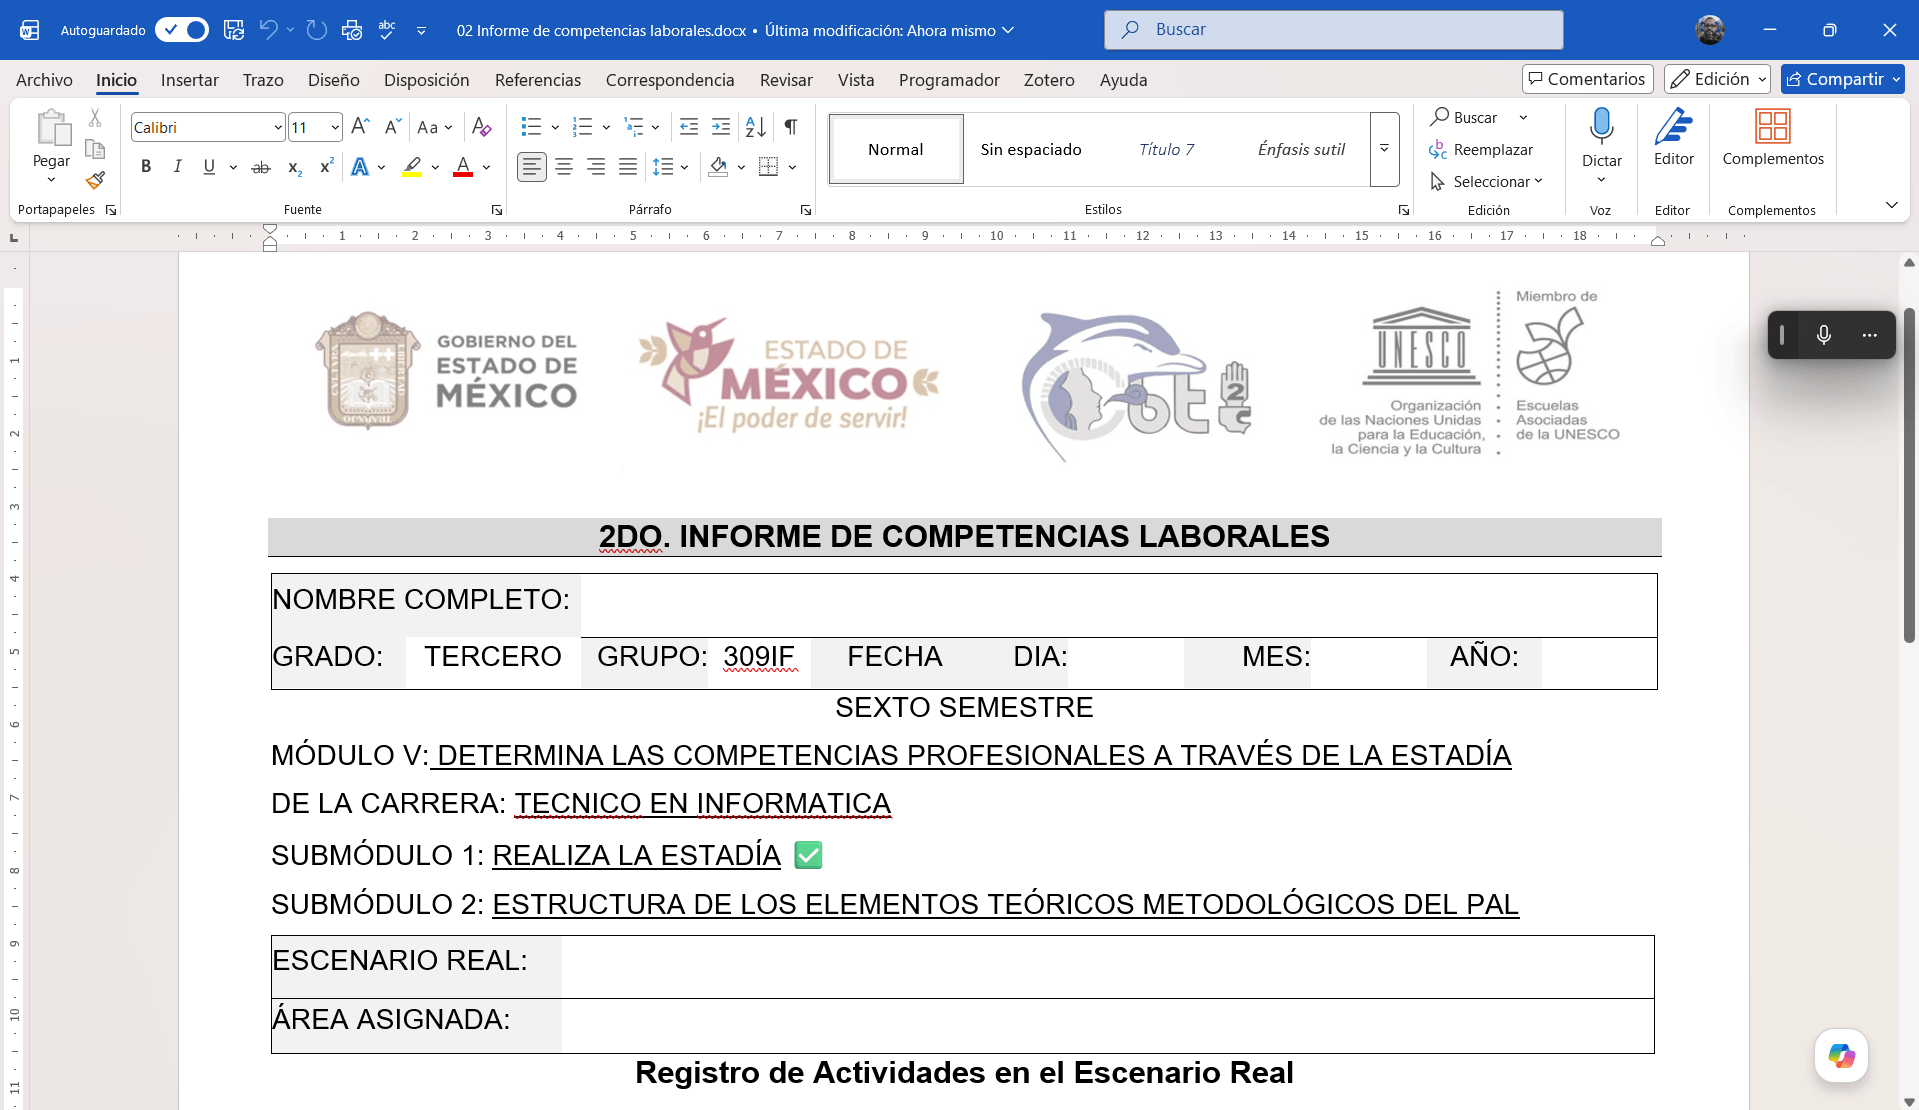Decrease font size with the A-down icon
This screenshot has height=1110, width=1919.
pyautogui.click(x=393, y=127)
